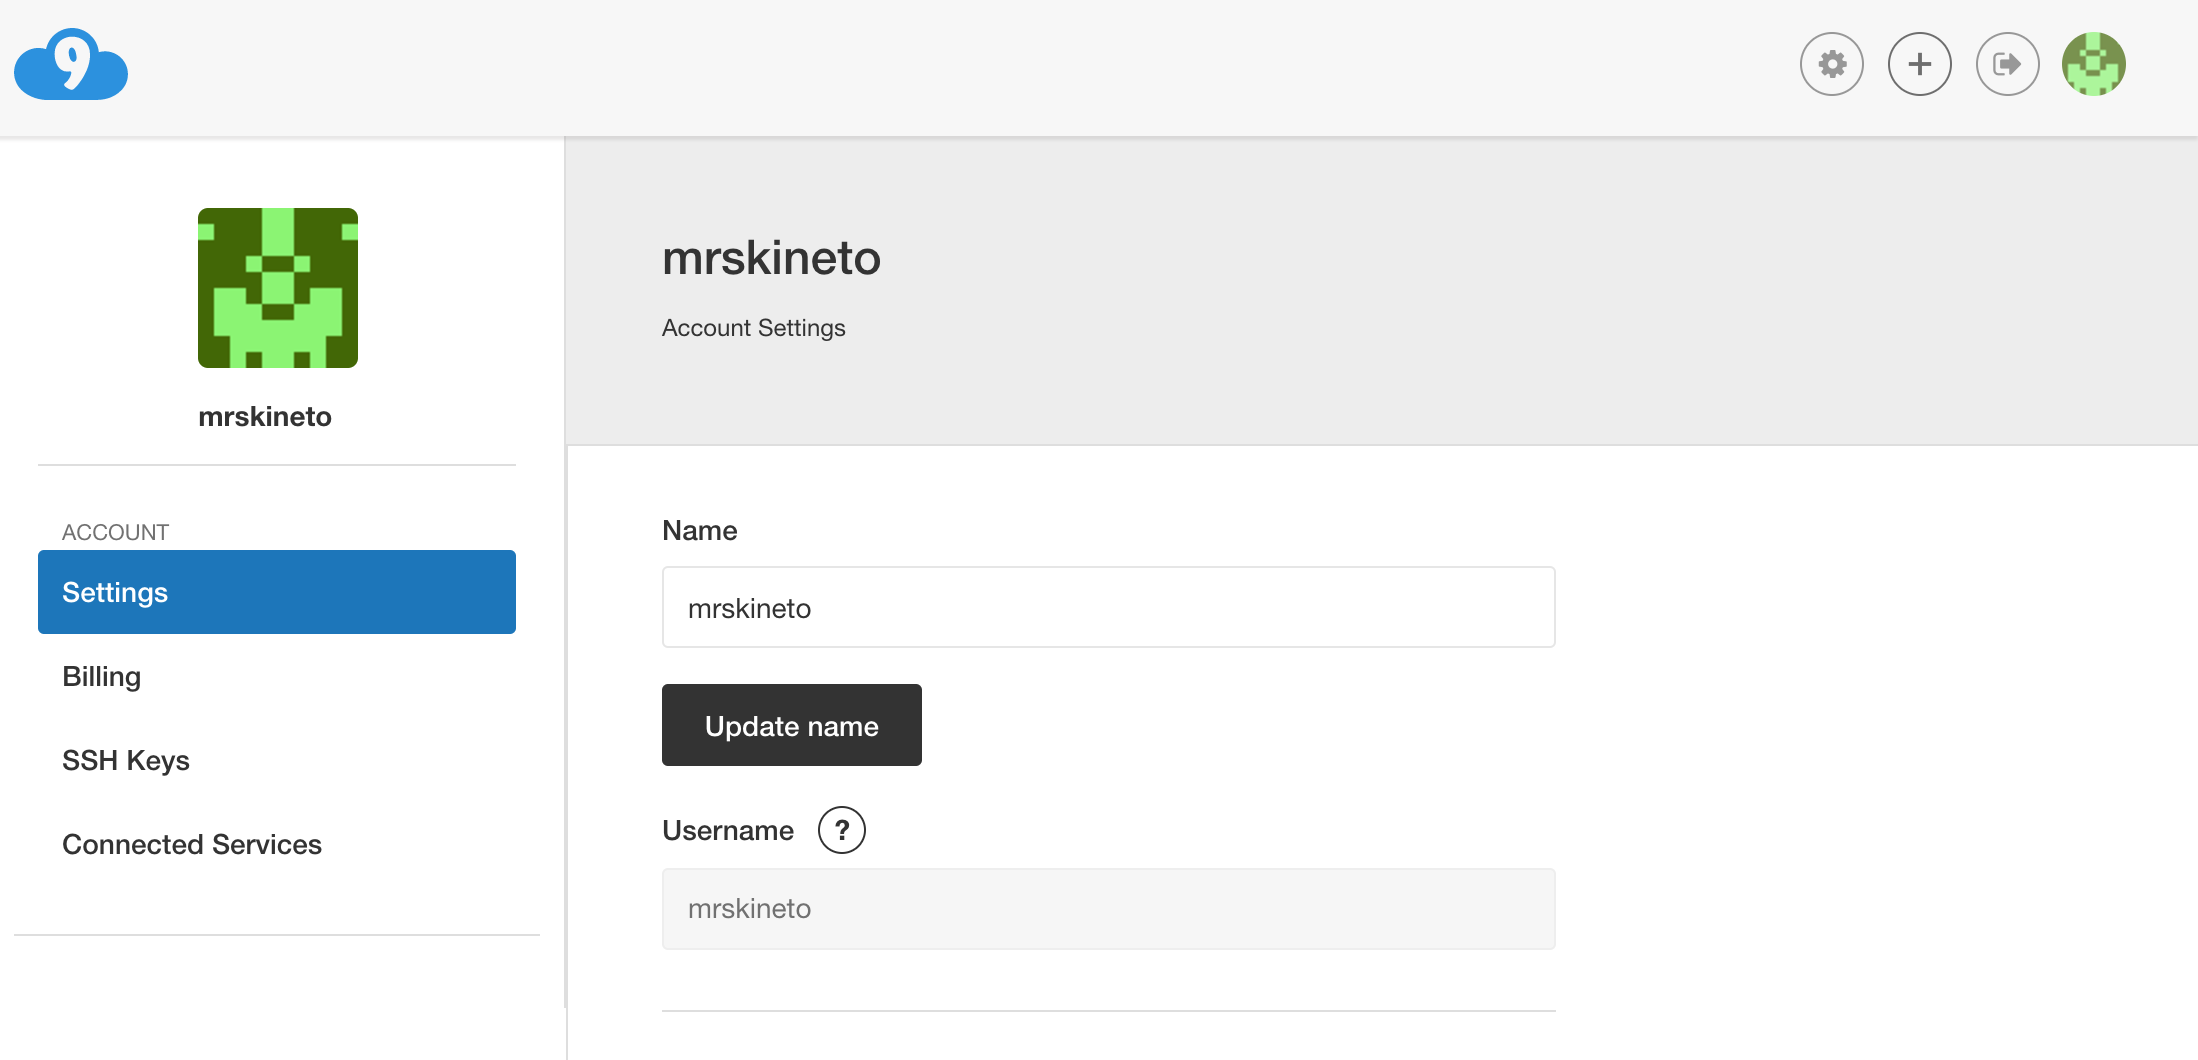Image resolution: width=2198 pixels, height=1060 pixels.
Task: Open the small user avatar in header
Action: pos(2093,65)
